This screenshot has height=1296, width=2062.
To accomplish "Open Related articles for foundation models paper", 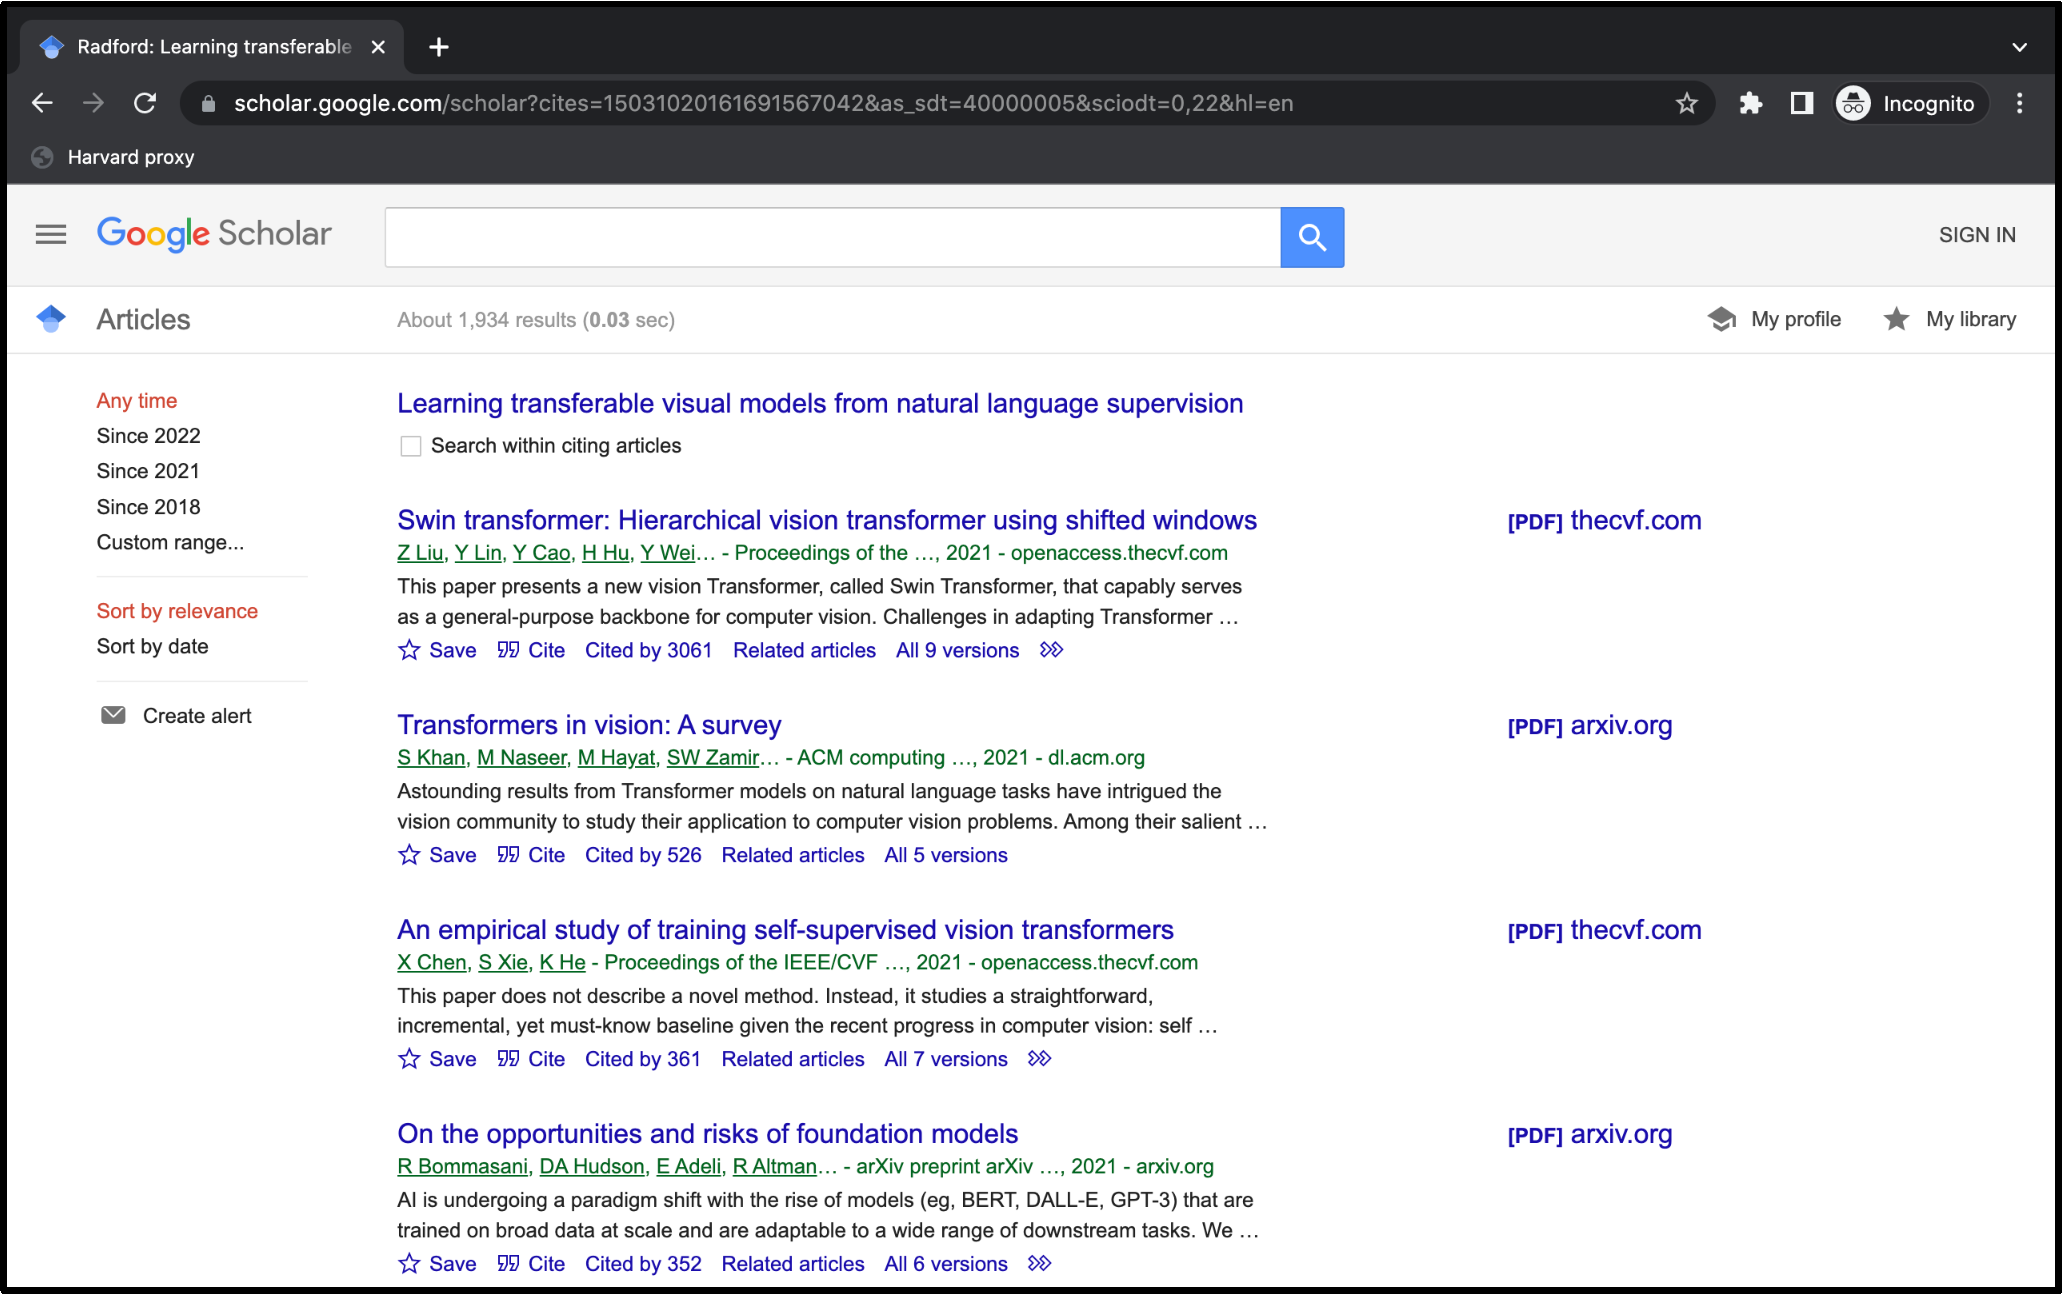I will point(793,1264).
